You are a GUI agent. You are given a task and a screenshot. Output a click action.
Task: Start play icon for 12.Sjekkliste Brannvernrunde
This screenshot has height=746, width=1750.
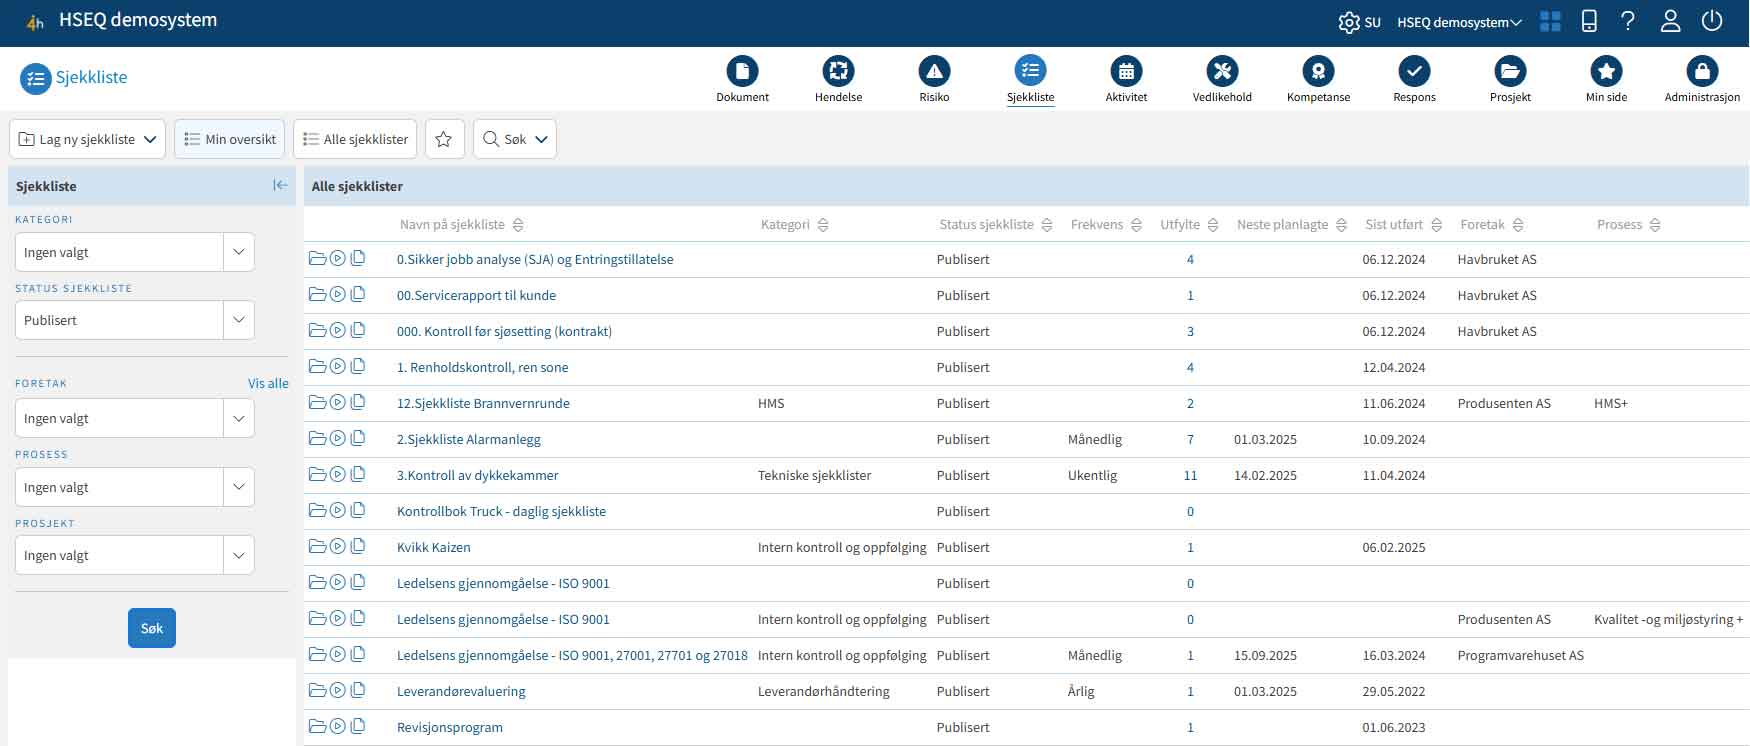(338, 403)
